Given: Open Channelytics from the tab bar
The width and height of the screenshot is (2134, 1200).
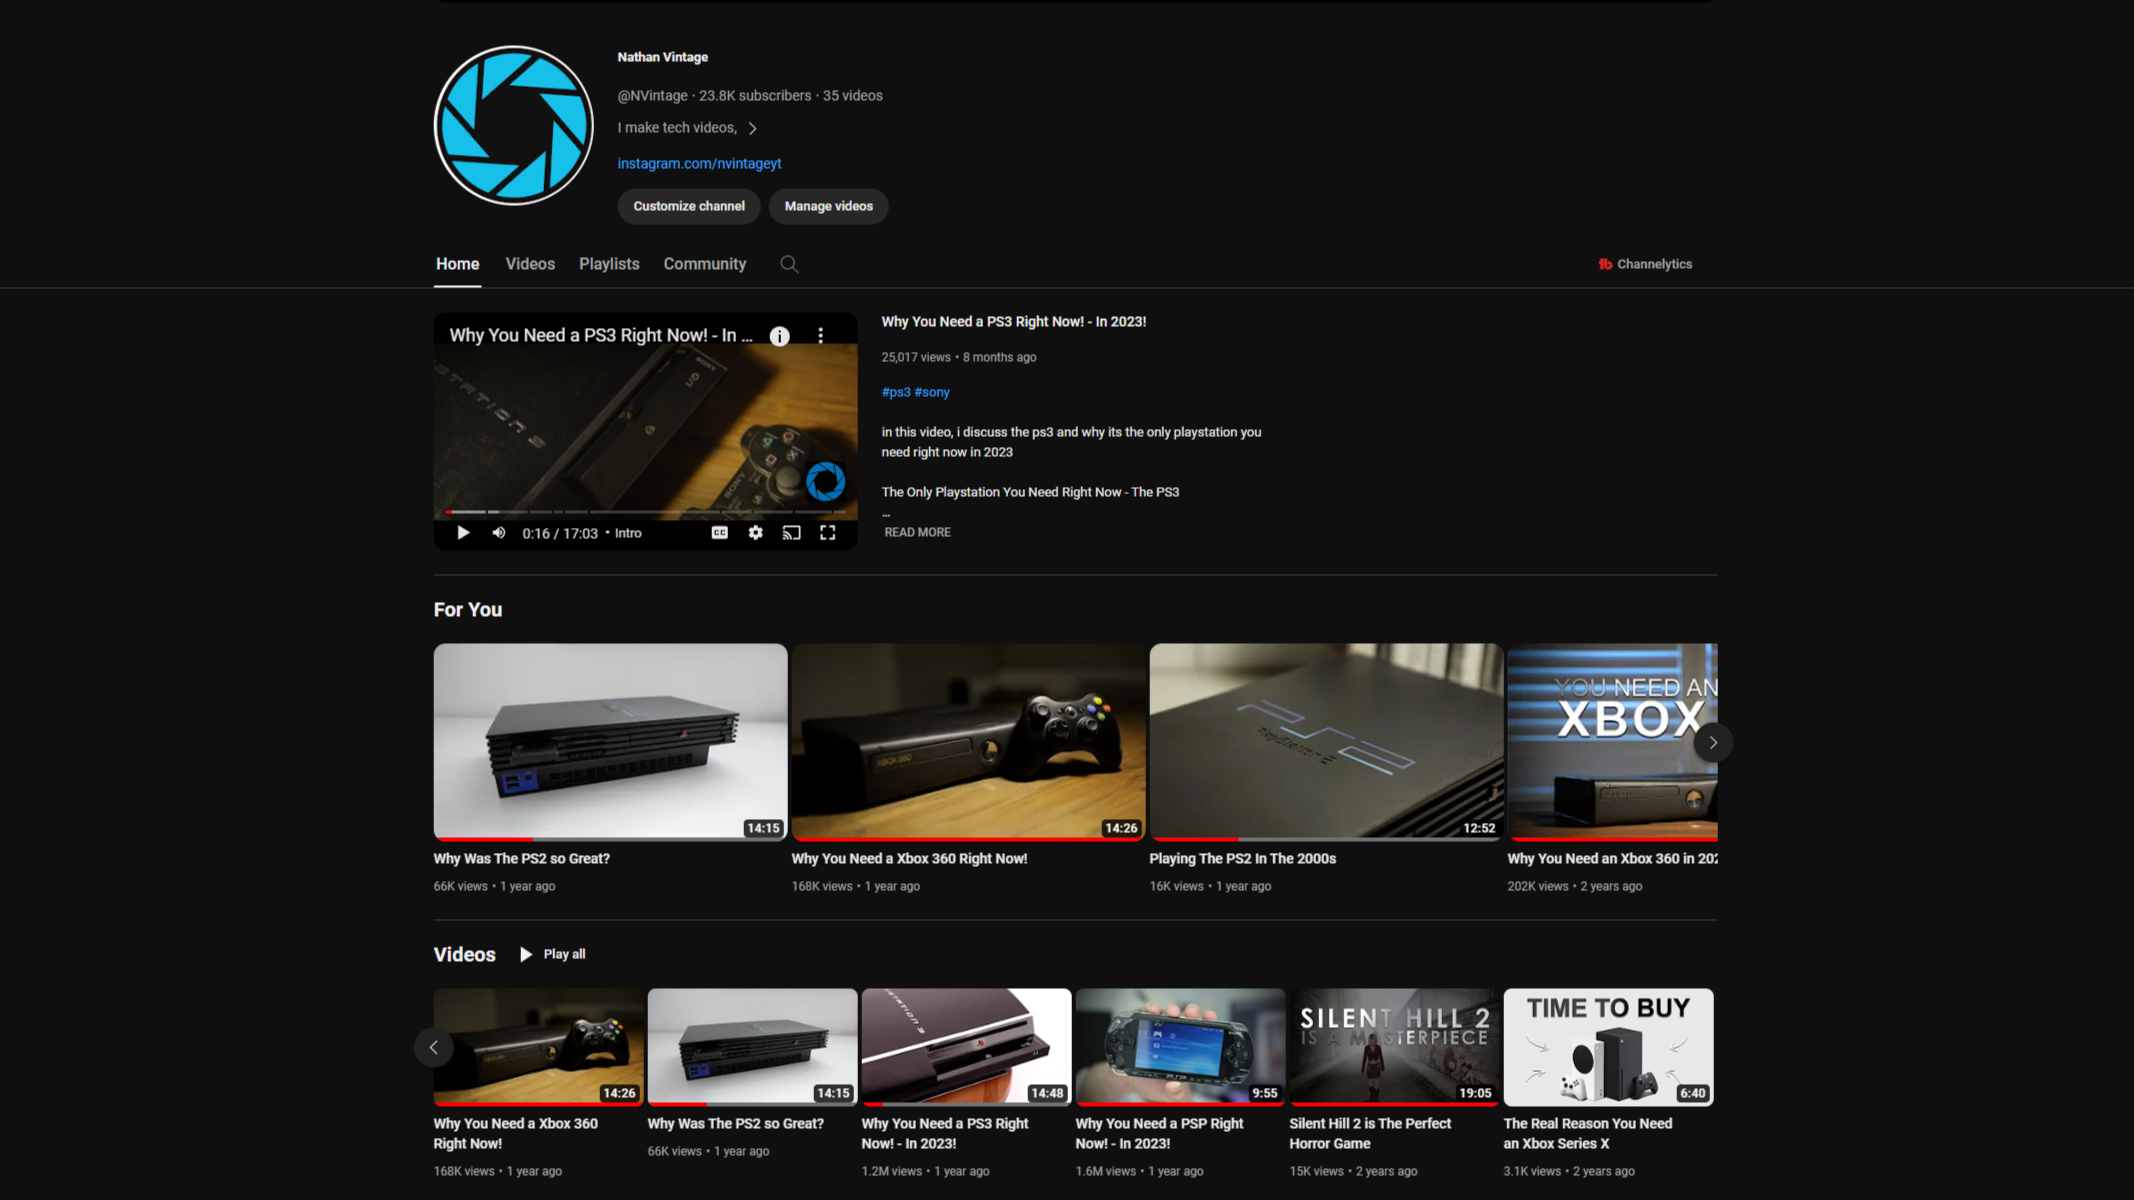Looking at the screenshot, I should [1645, 264].
